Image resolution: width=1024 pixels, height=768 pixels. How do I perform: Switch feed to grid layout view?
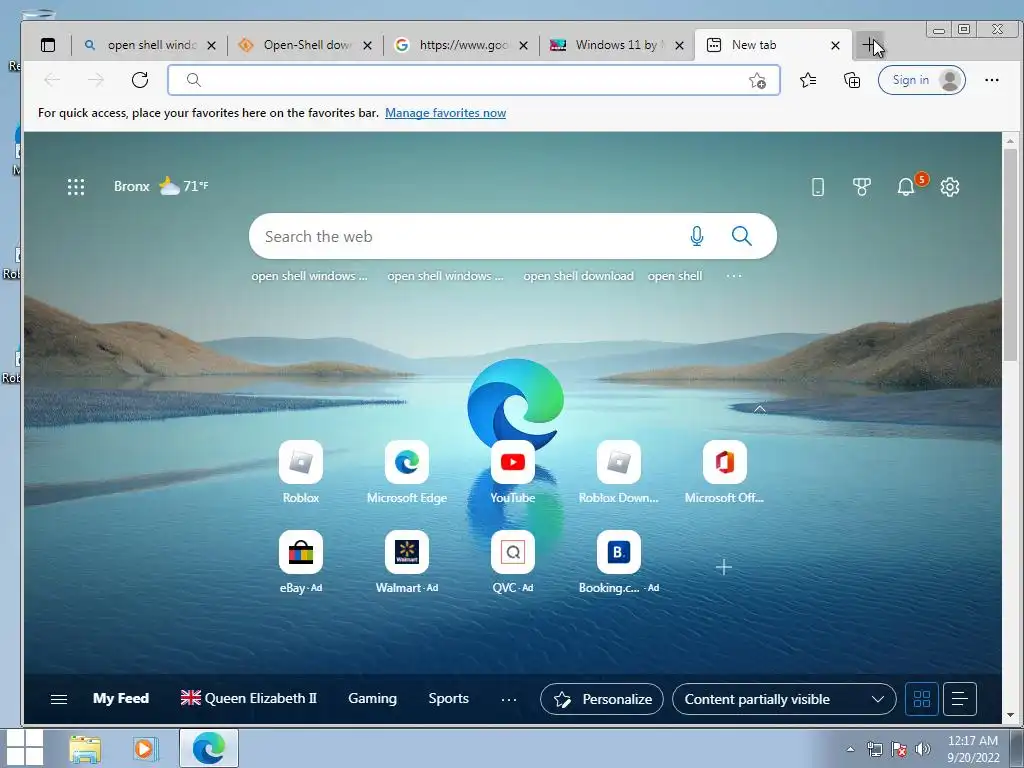tap(921, 699)
